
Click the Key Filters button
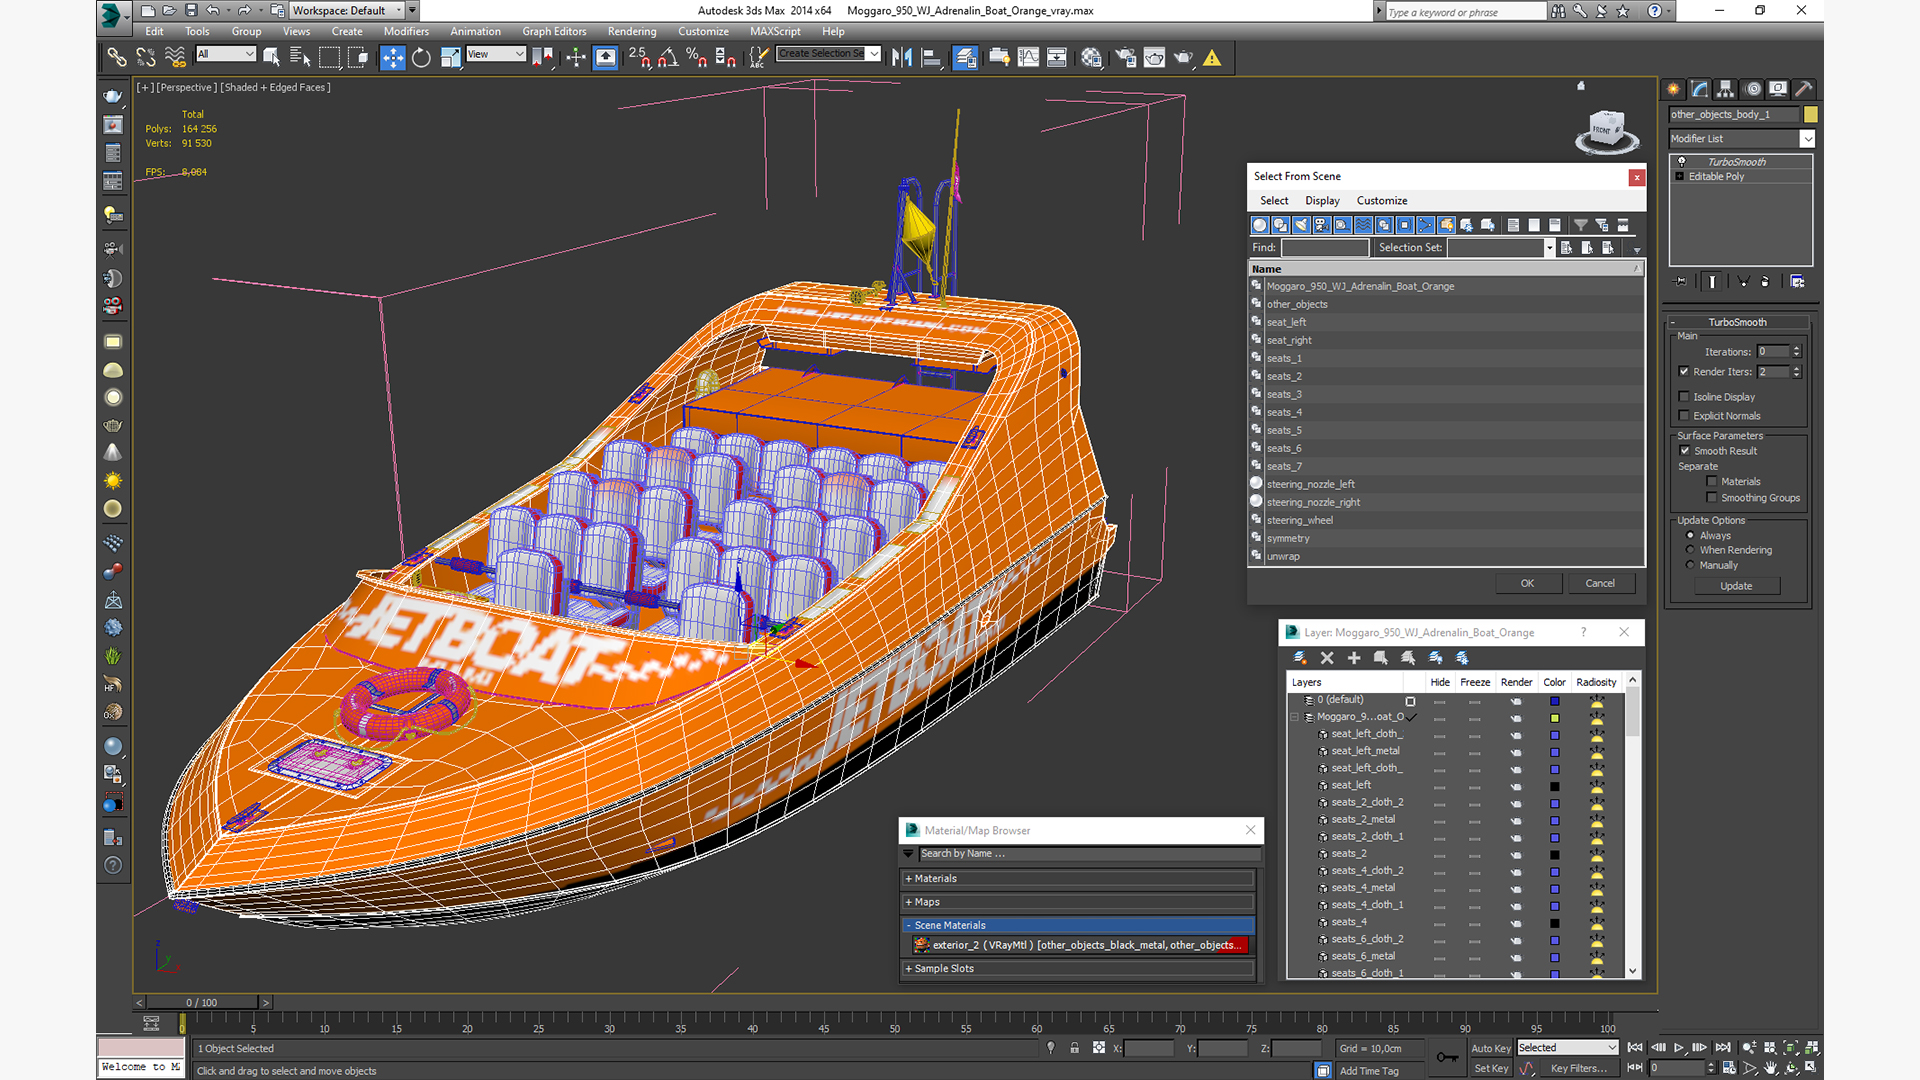click(1579, 1069)
